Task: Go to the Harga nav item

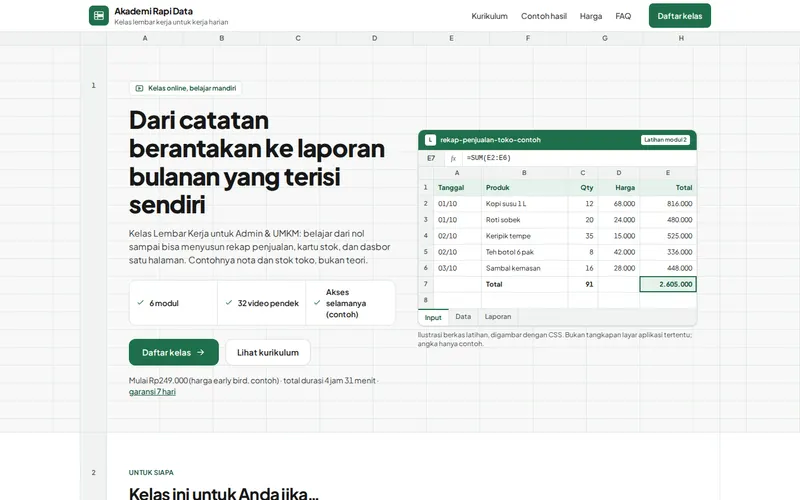Action: click(591, 16)
